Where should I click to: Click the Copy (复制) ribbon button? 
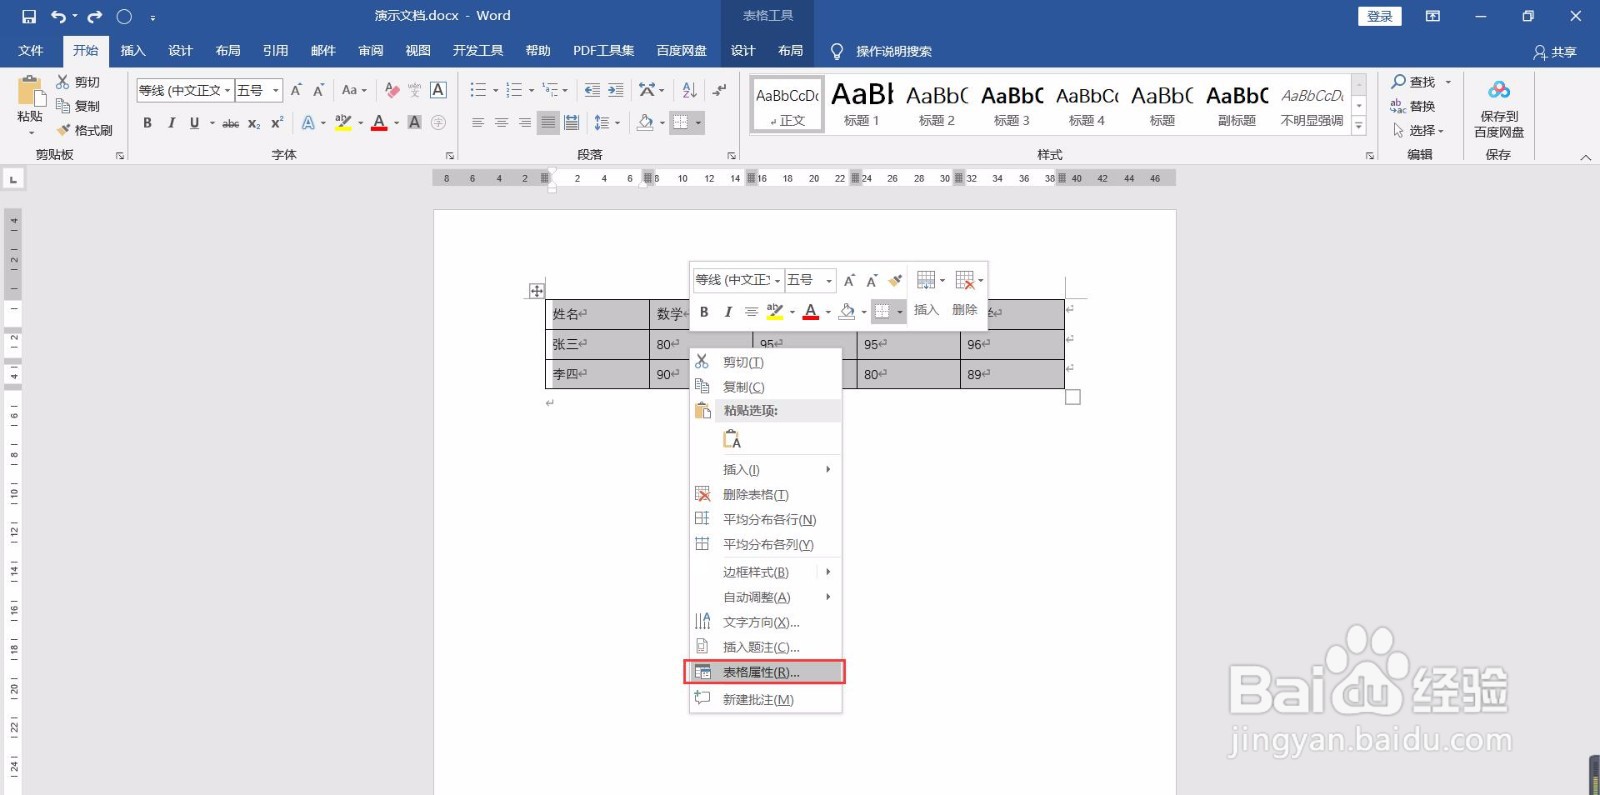coord(78,106)
